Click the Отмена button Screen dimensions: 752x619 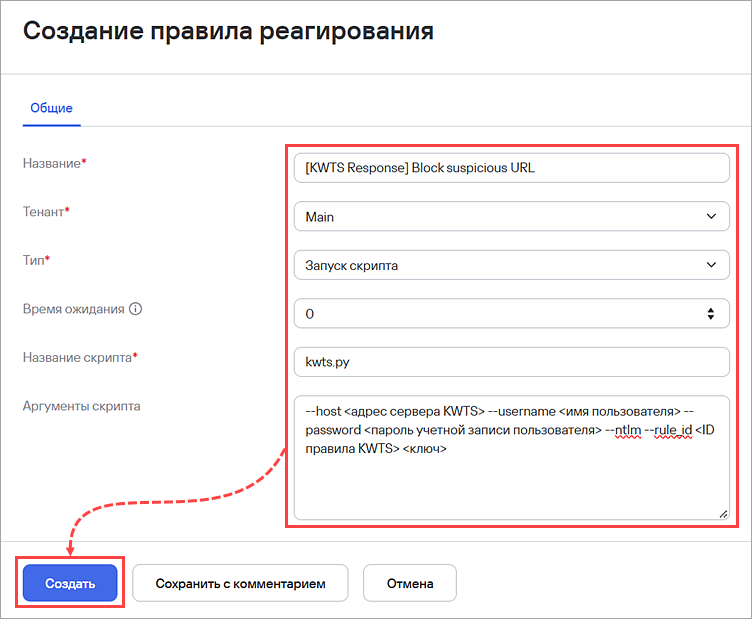coord(410,583)
